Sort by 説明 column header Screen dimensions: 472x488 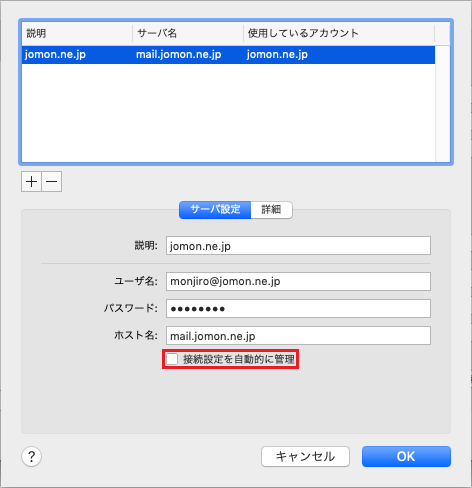(77, 33)
